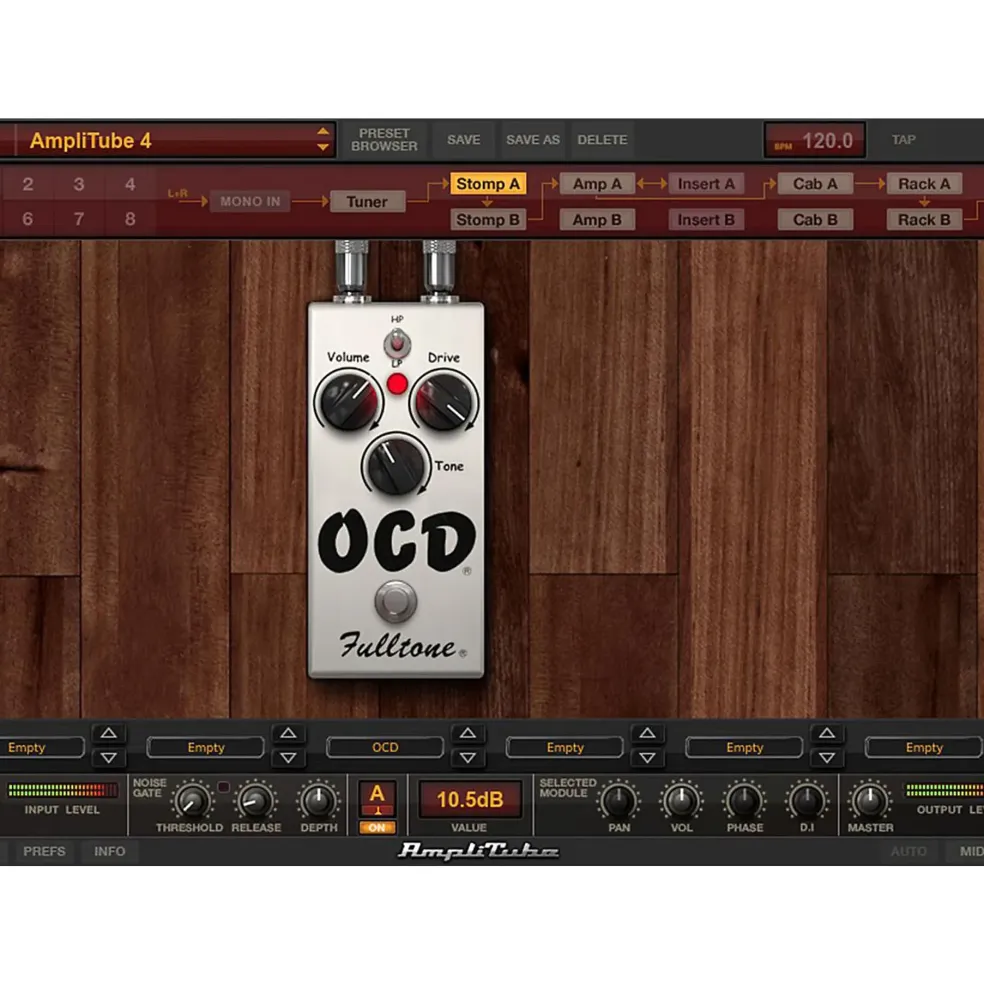Select signal chain preset 8
The width and height of the screenshot is (984, 985).
tap(130, 219)
